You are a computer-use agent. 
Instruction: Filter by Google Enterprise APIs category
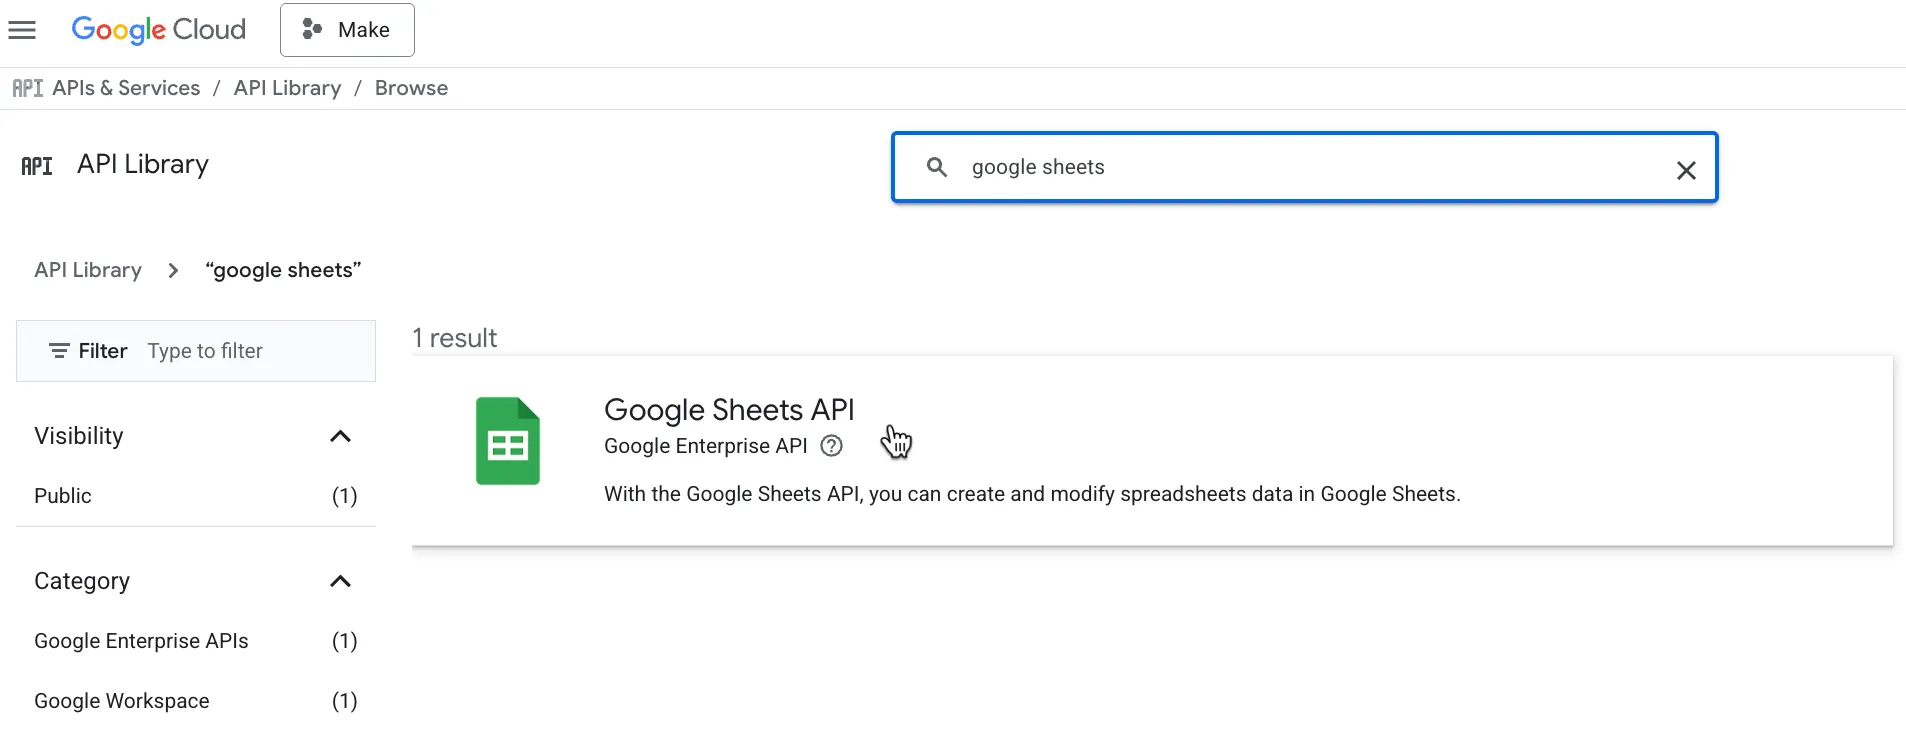point(196,641)
